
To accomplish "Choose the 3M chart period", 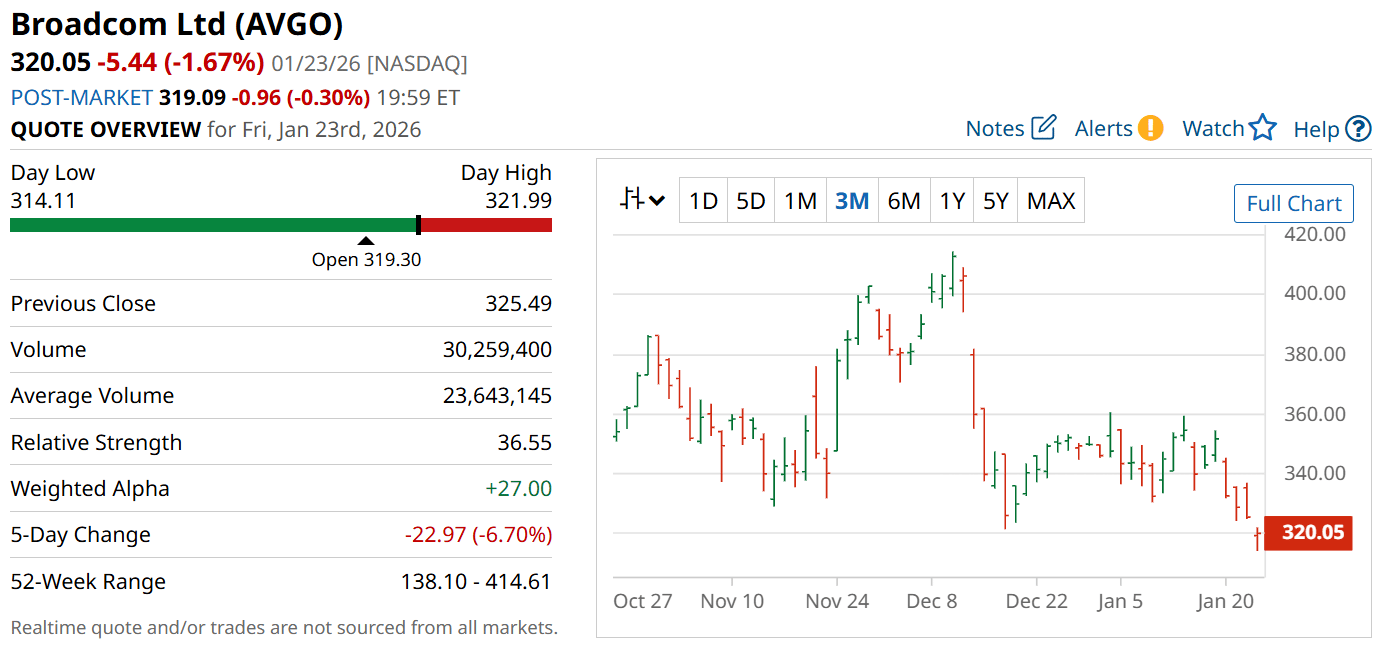I will pyautogui.click(x=852, y=201).
